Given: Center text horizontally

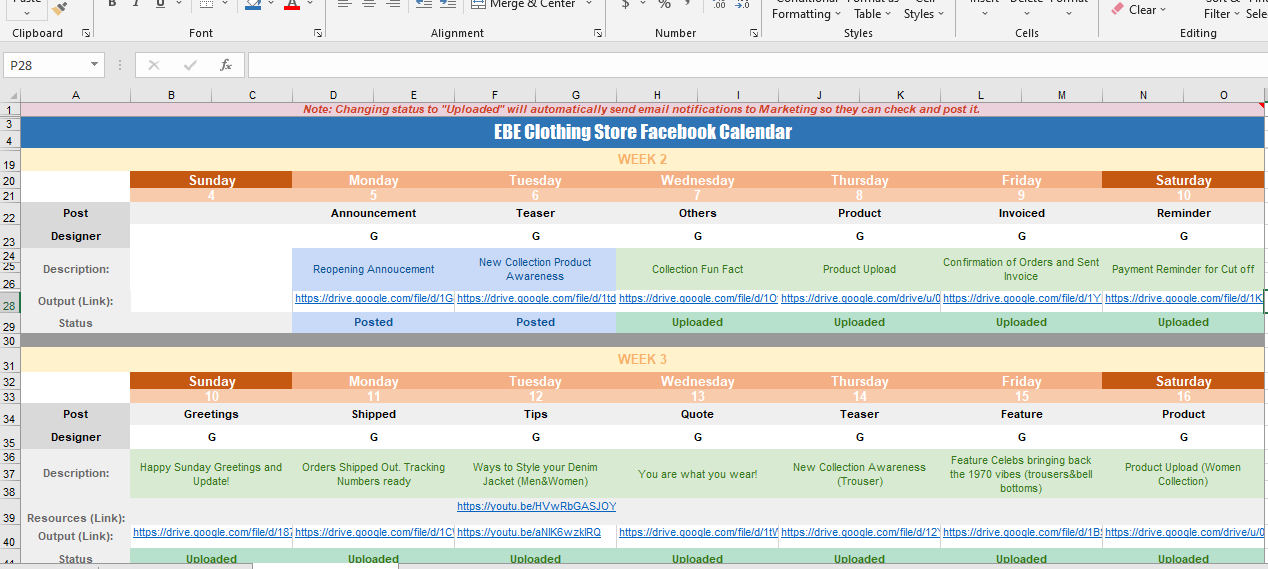Looking at the screenshot, I should click(369, 4).
